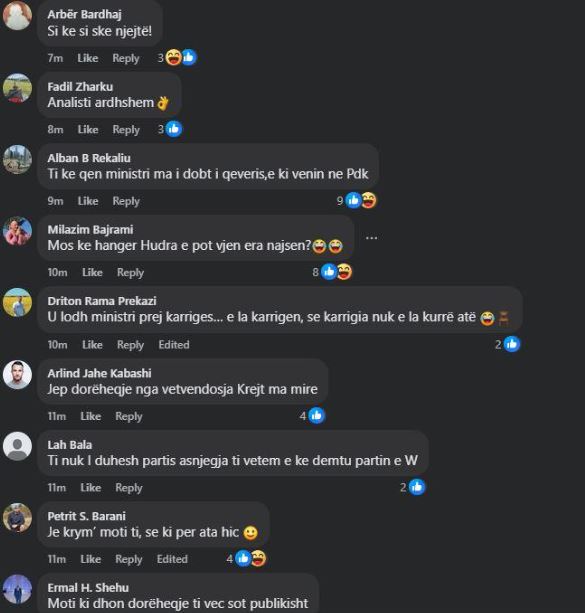Open reaction icons on Milazim Bajrami's comment

click(332, 272)
